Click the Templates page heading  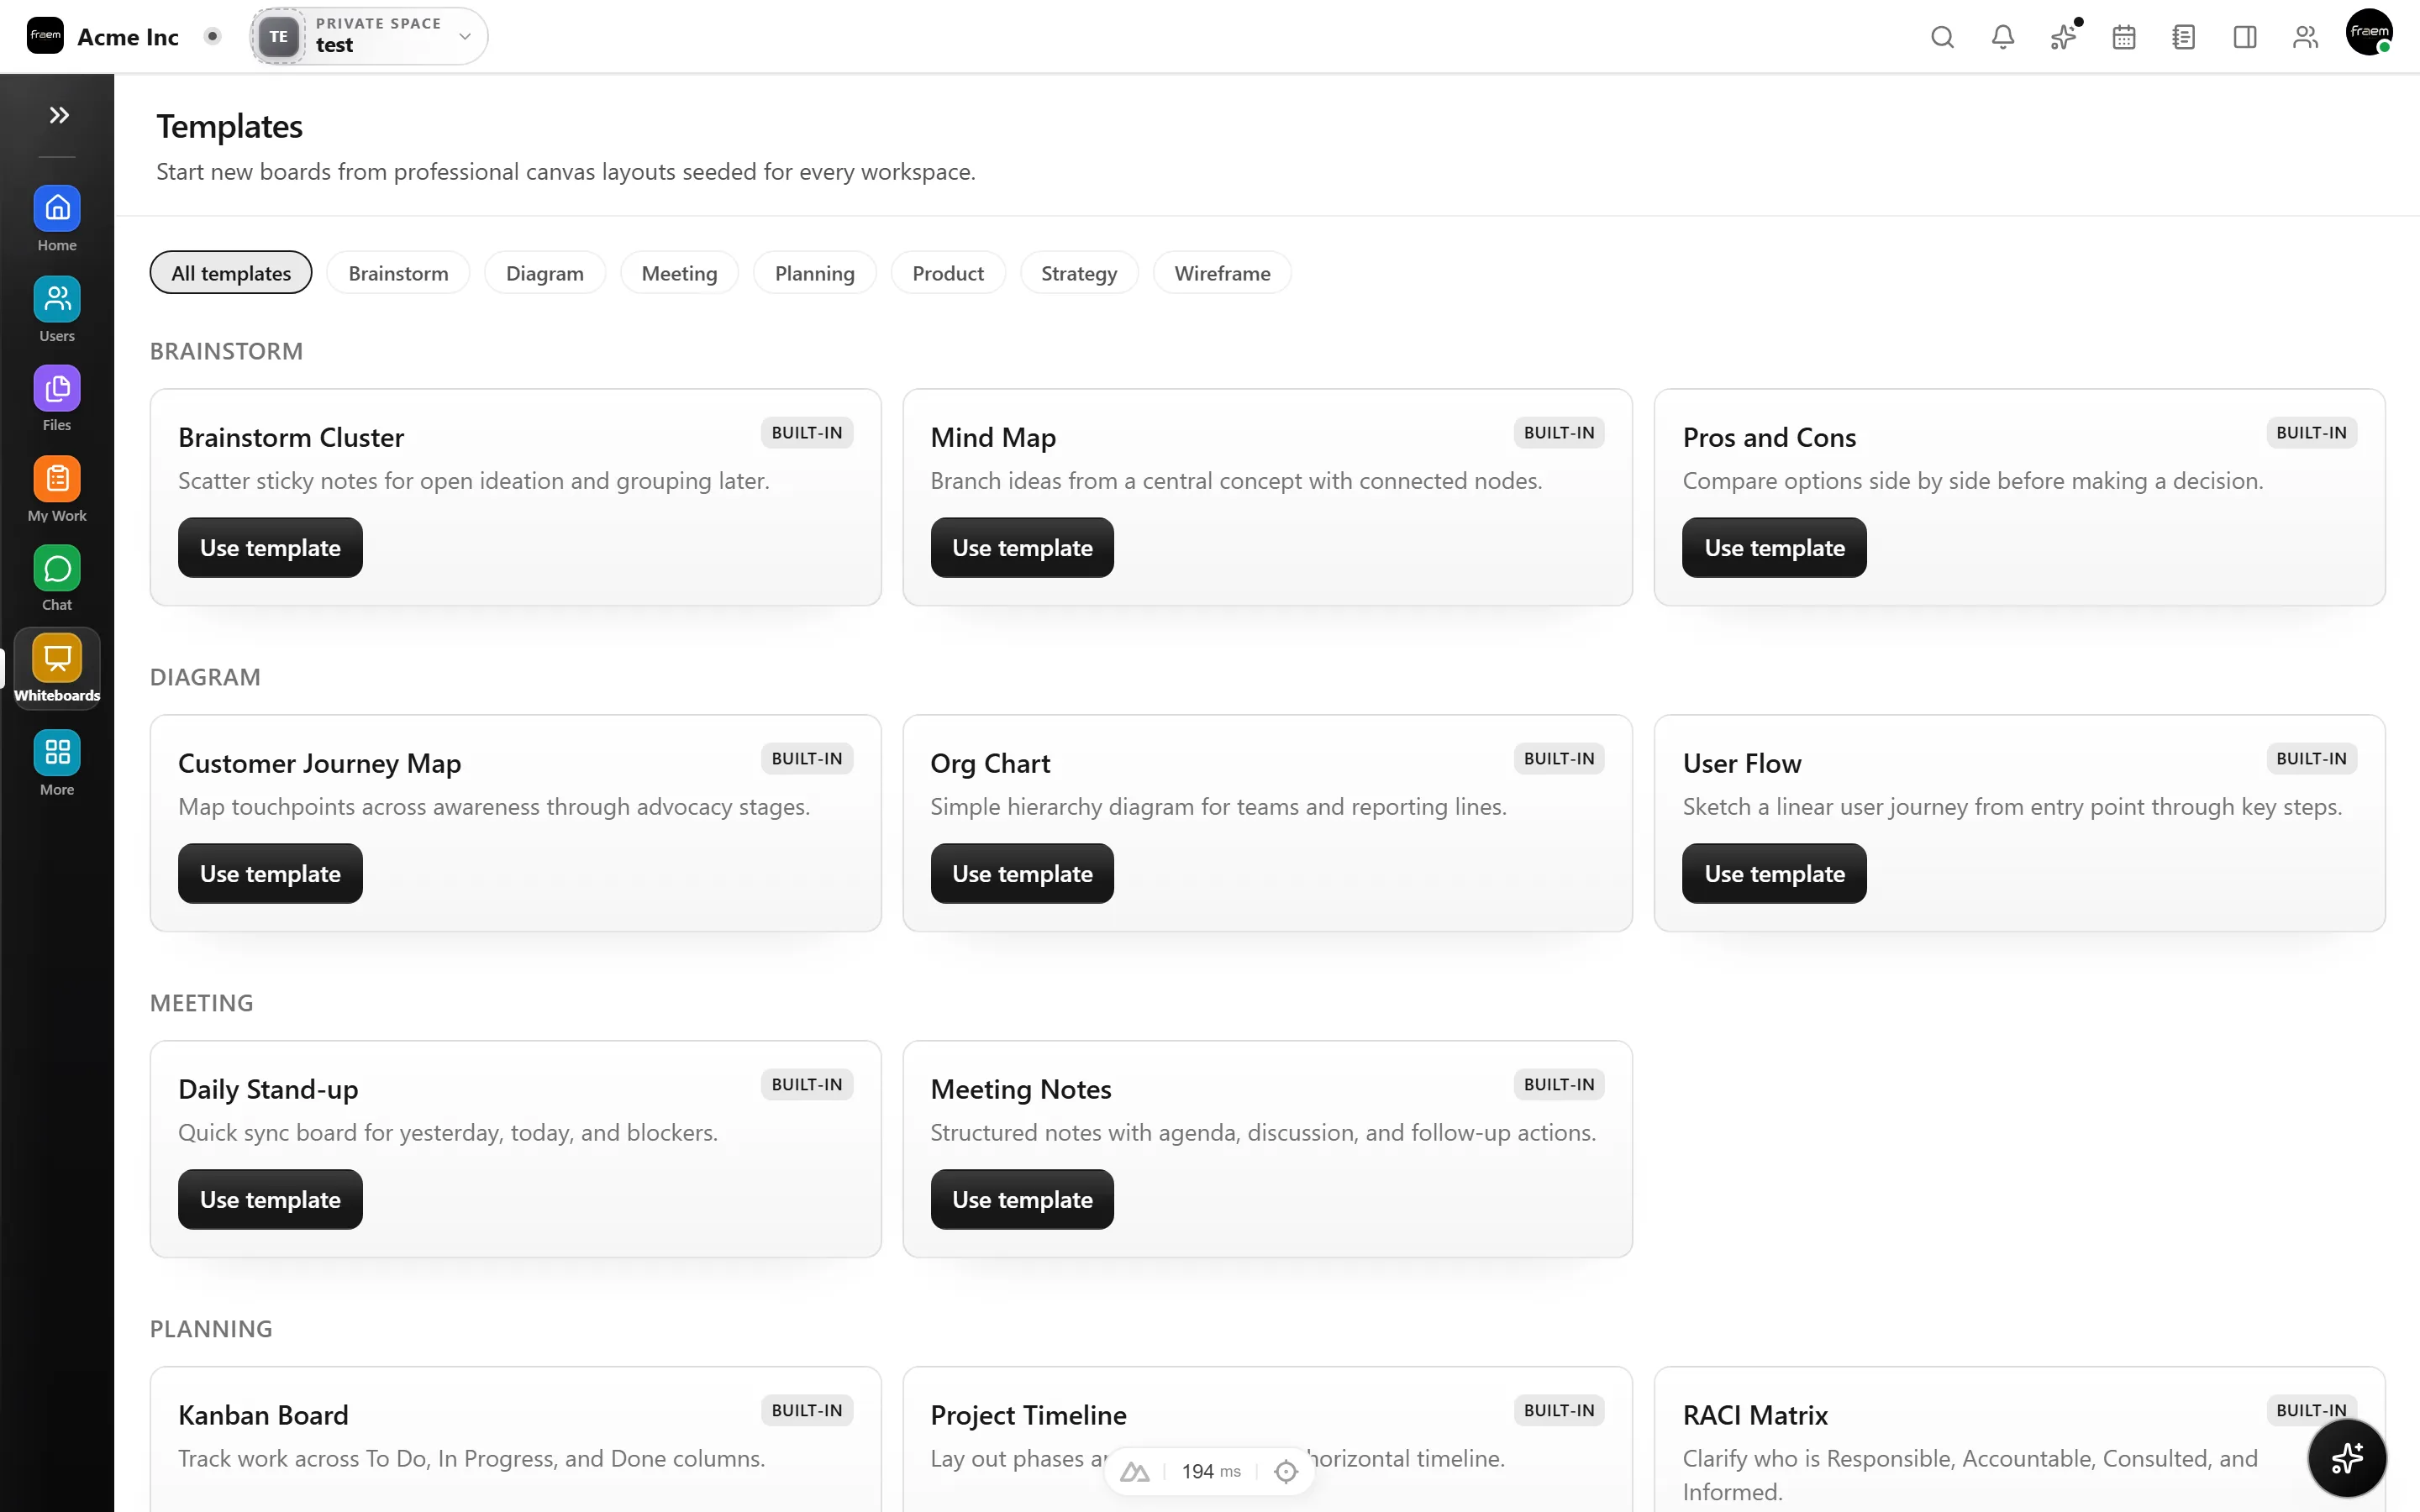[229, 127]
